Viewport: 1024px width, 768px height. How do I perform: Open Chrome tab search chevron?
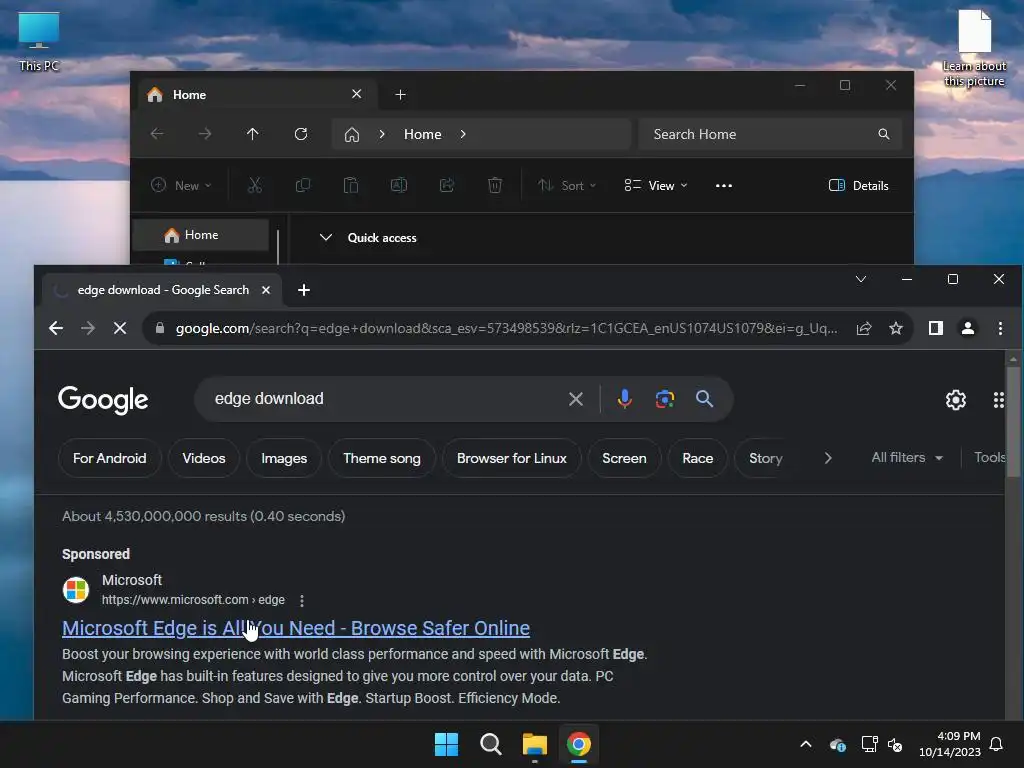pos(861,280)
